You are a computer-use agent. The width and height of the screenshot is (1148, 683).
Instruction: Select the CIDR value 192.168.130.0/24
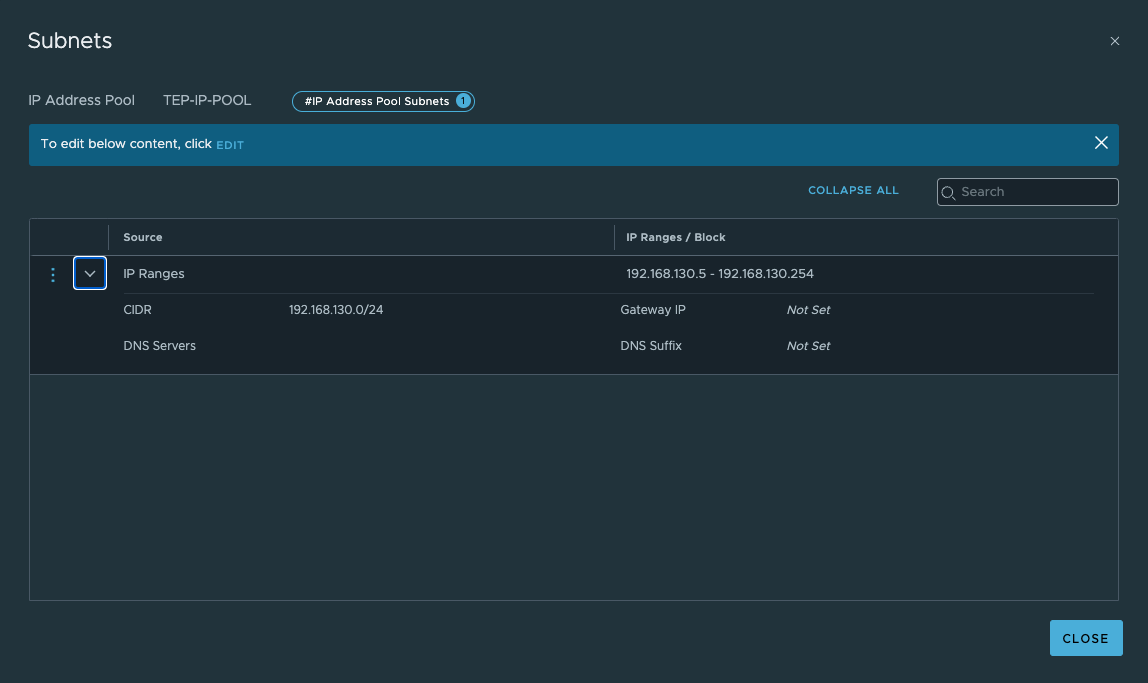336,310
